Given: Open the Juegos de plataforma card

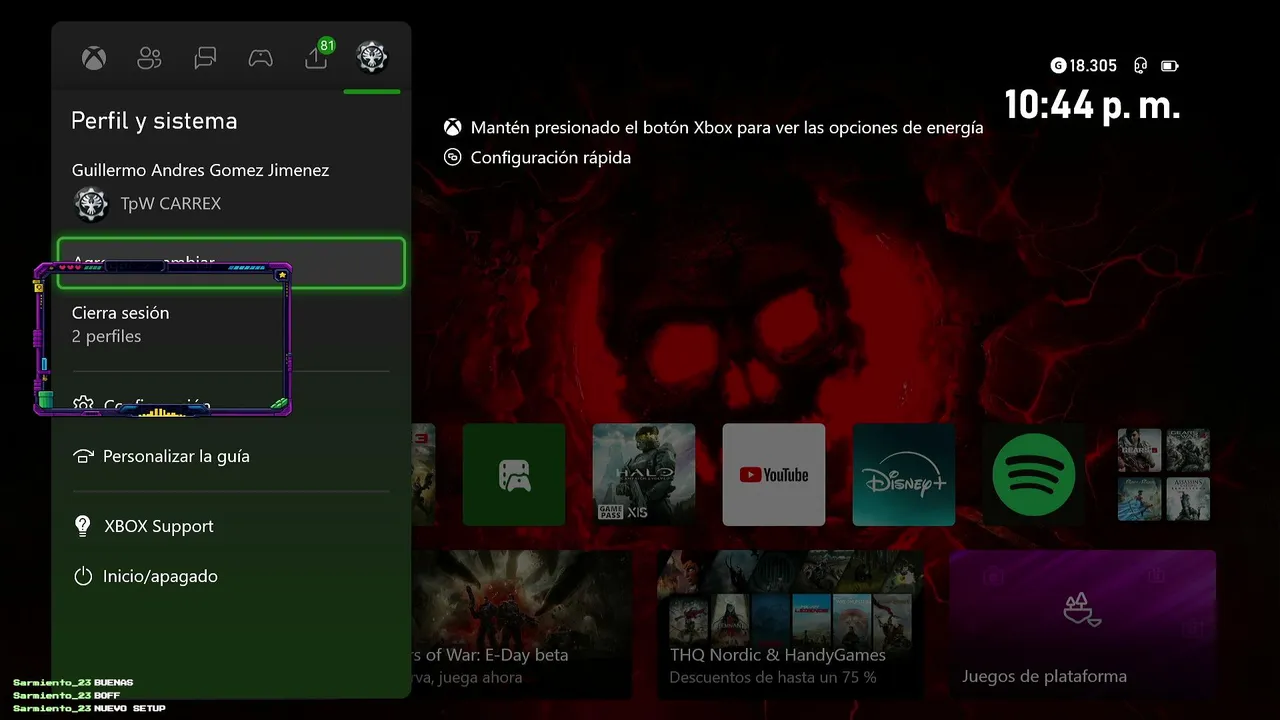Looking at the screenshot, I should [1083, 624].
